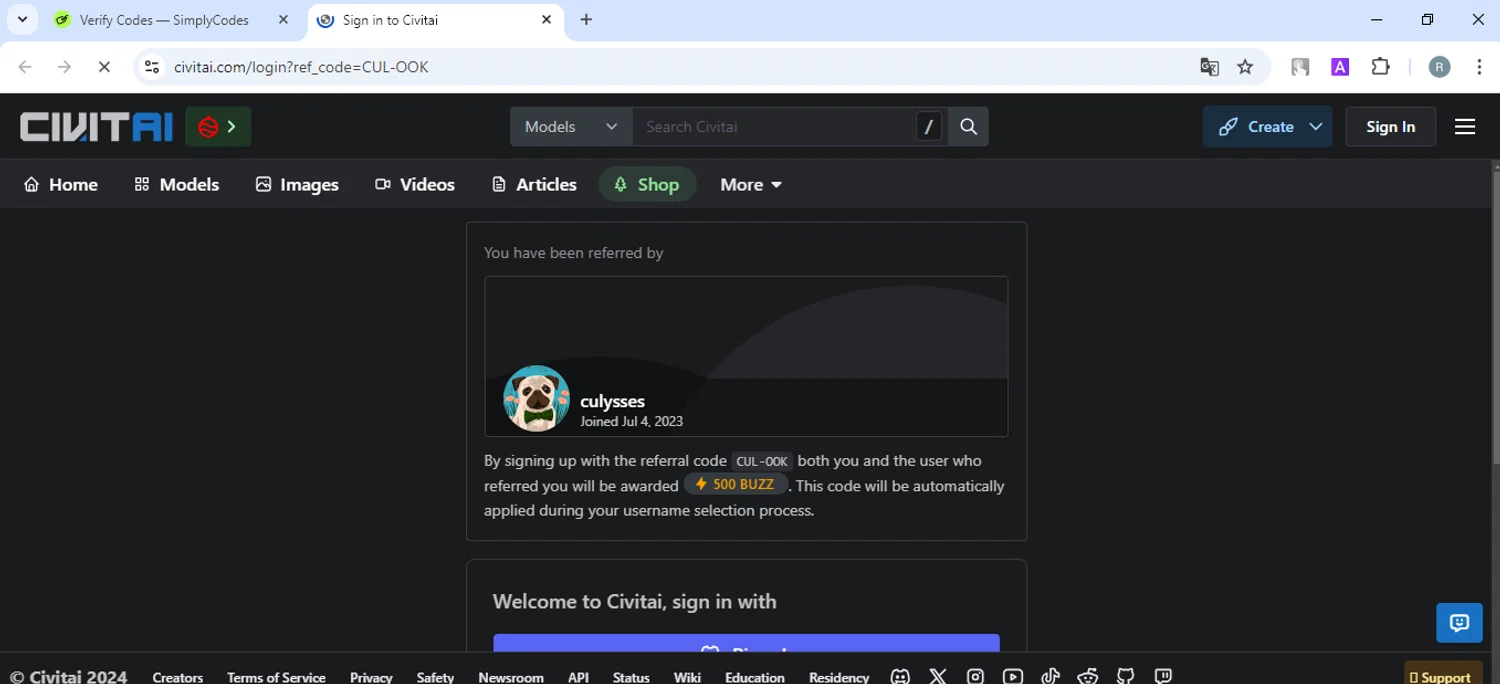Viewport: 1500px width, 684px height.
Task: Expand the Create button dropdown
Action: 1316,127
